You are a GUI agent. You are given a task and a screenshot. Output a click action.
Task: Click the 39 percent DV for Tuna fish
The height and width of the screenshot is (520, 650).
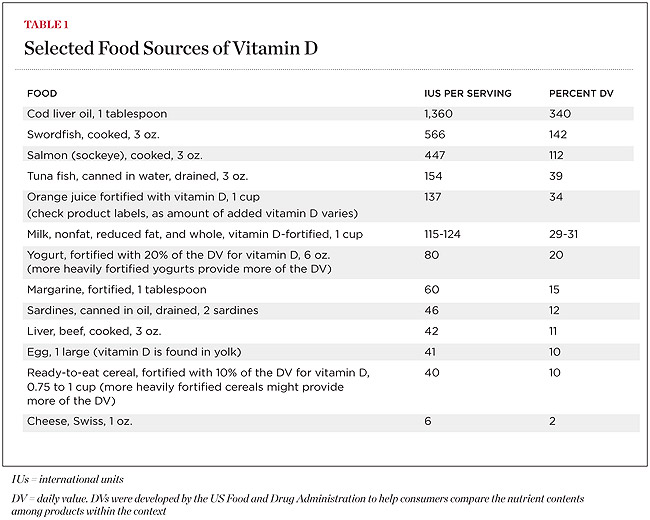point(556,177)
